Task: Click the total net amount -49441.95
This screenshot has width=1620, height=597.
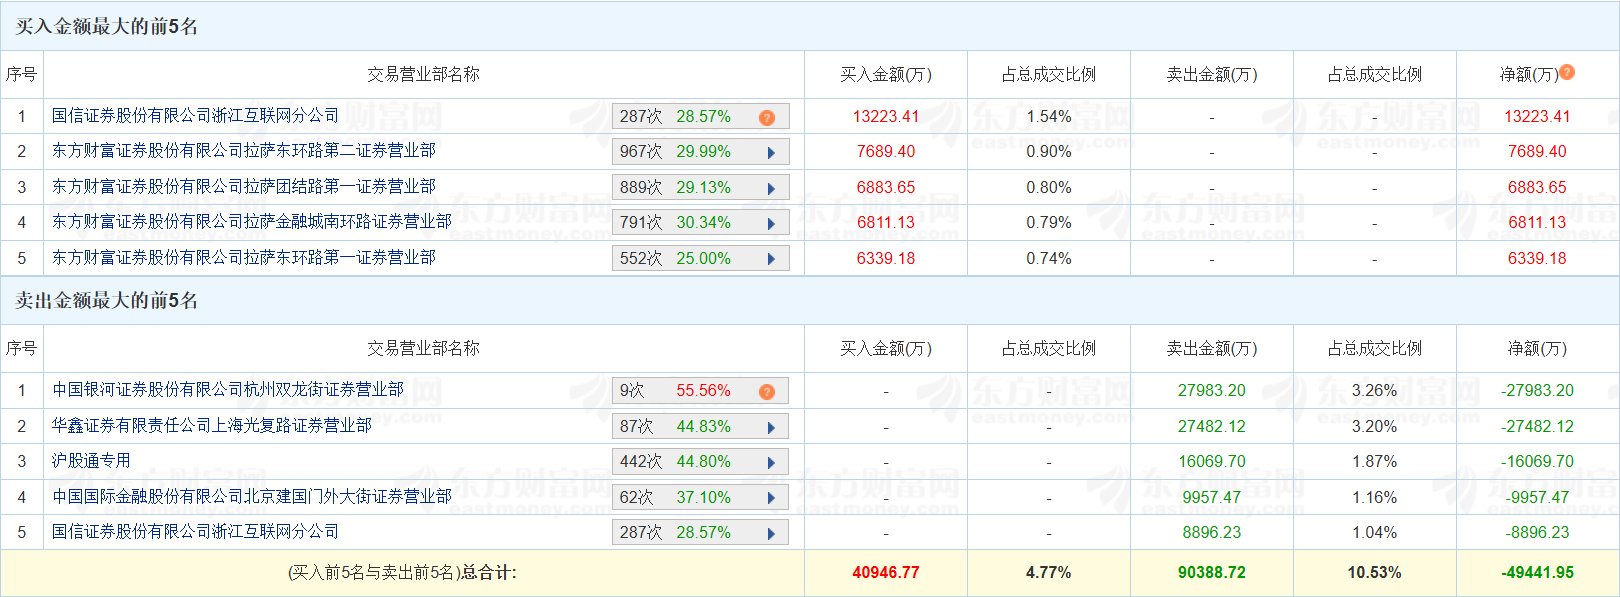Action: tap(1537, 573)
